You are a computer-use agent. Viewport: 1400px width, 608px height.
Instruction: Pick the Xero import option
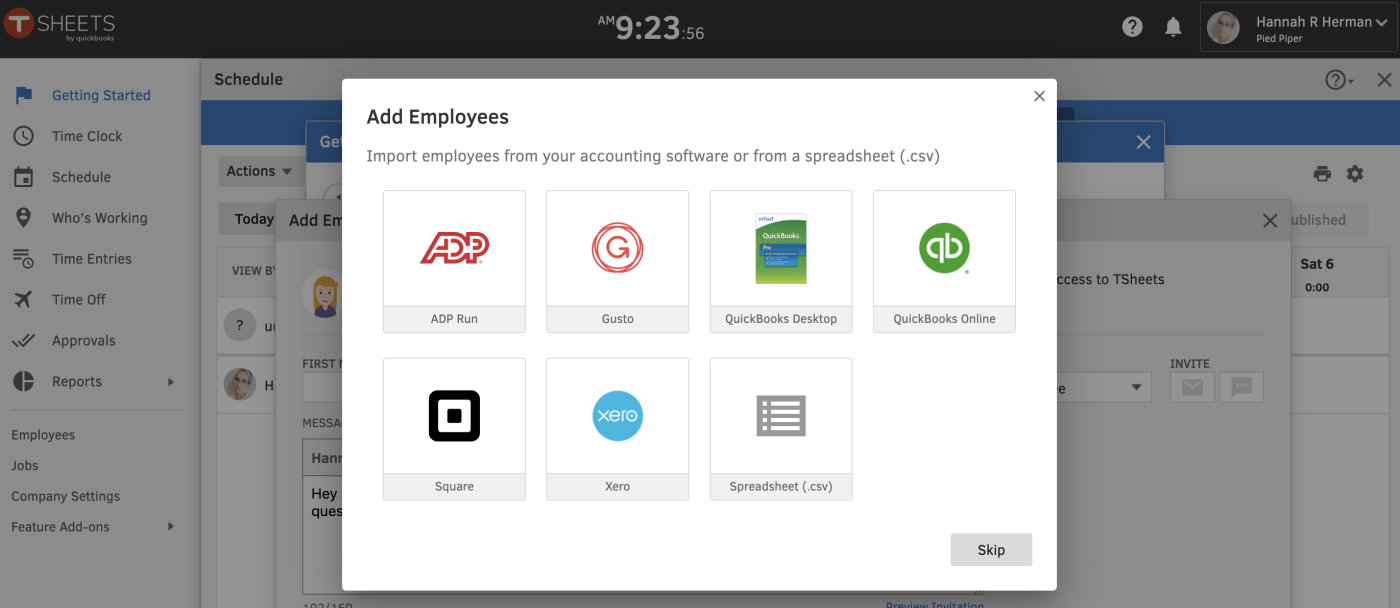617,429
